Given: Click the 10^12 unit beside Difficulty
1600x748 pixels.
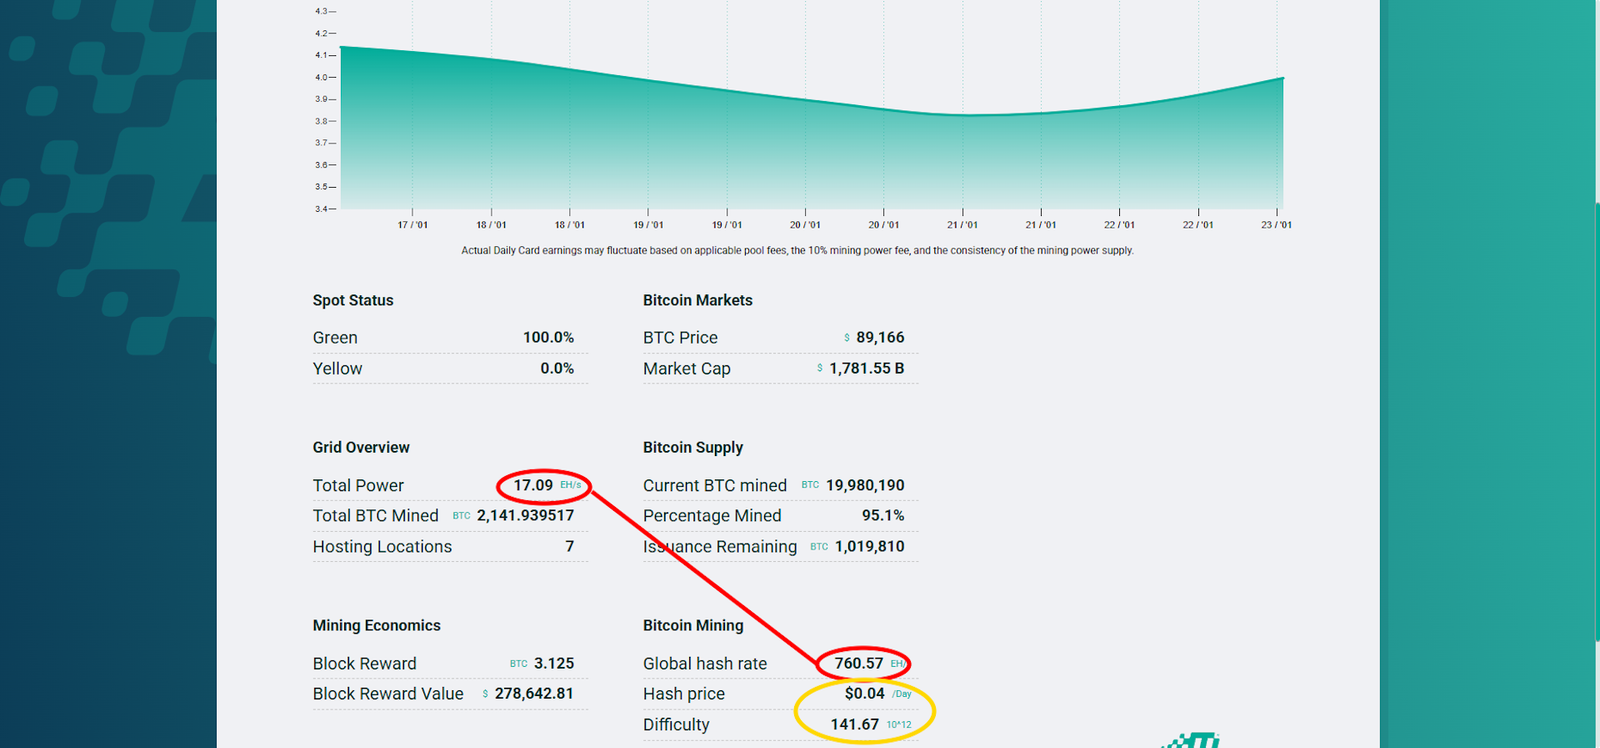Looking at the screenshot, I should pyautogui.click(x=898, y=725).
